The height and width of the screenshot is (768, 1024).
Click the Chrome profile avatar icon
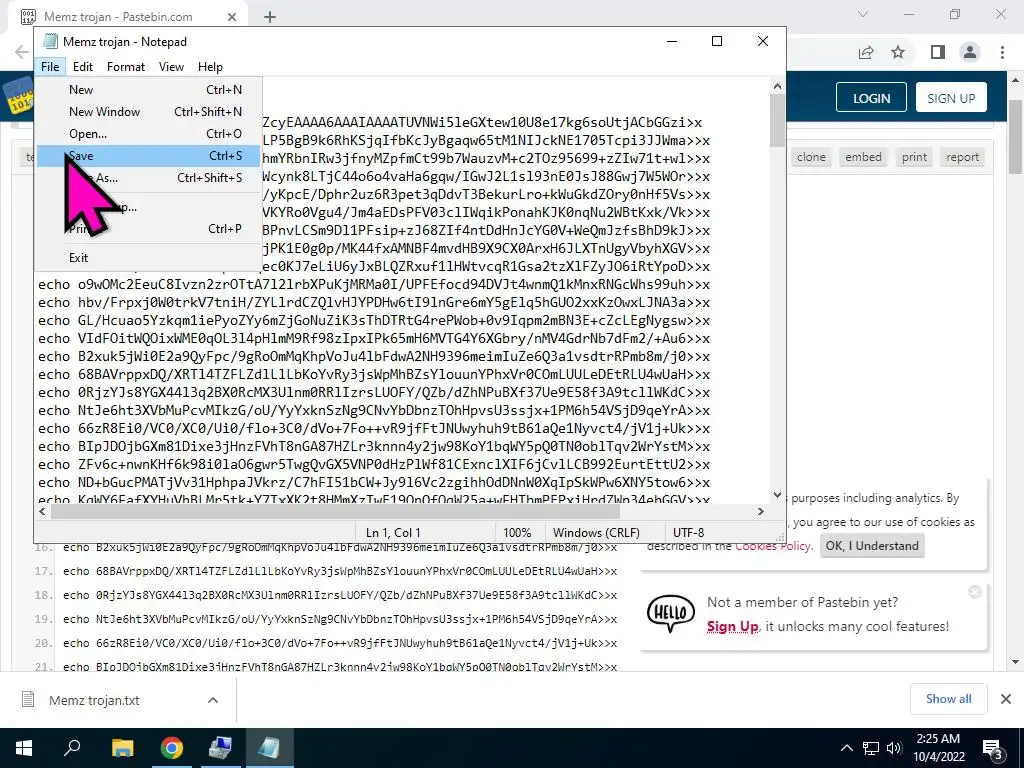[x=970, y=52]
